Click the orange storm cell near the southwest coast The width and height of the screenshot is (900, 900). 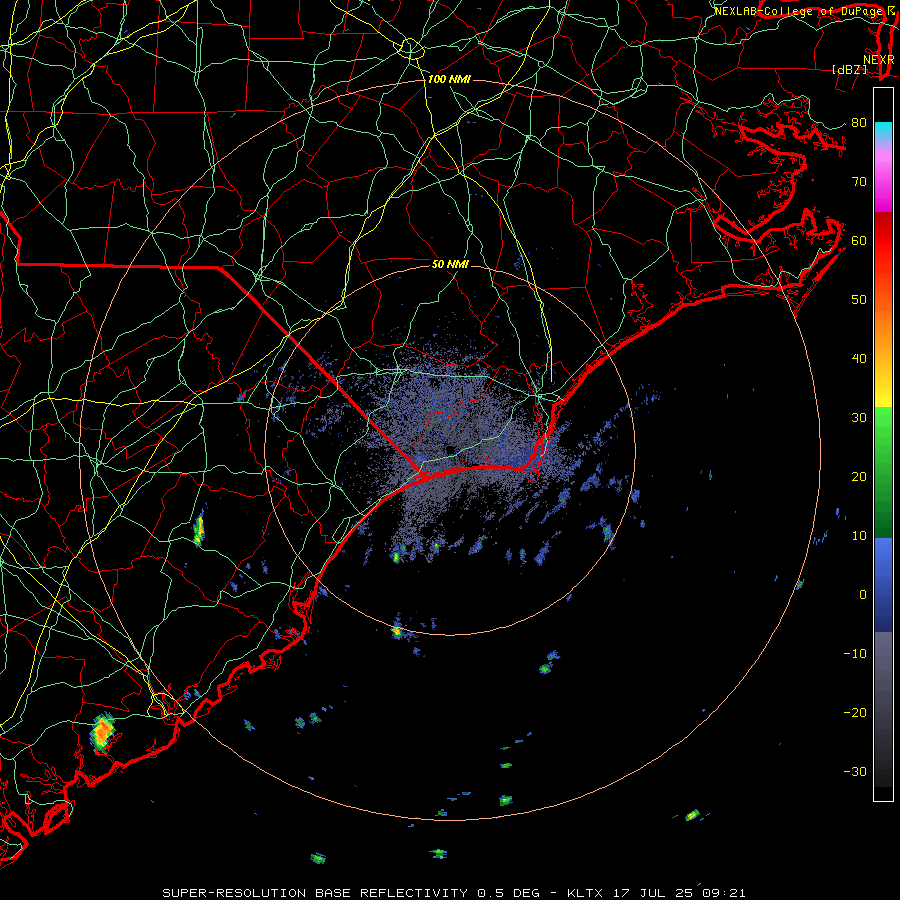102,732
